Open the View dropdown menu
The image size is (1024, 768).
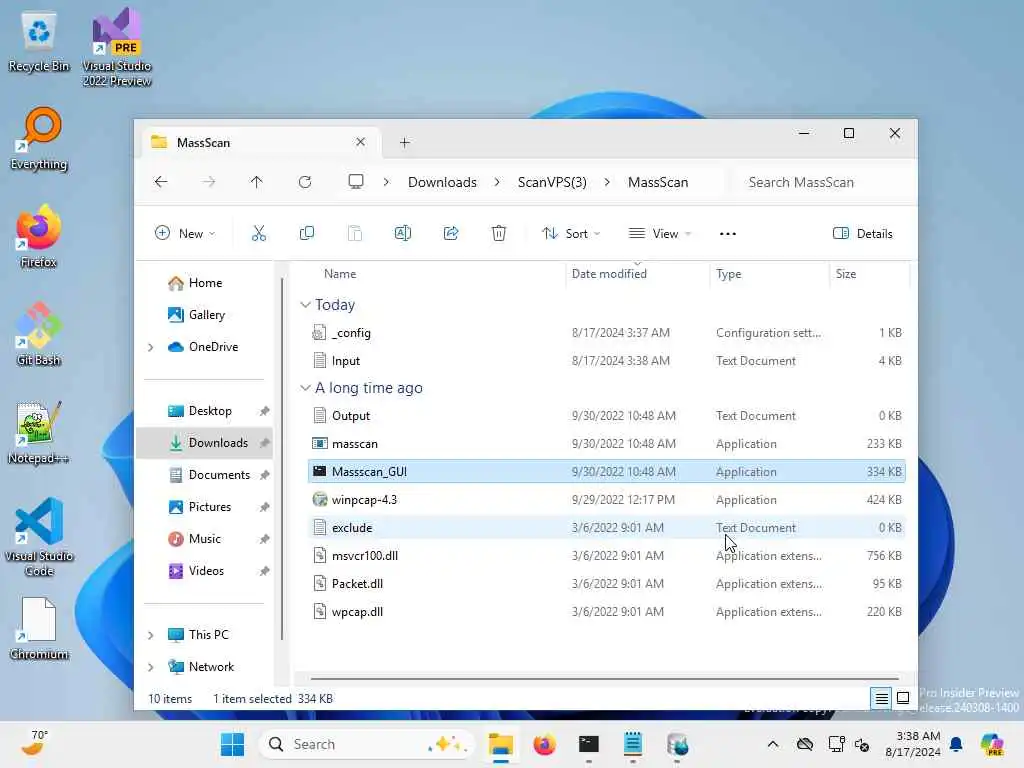[x=659, y=233]
